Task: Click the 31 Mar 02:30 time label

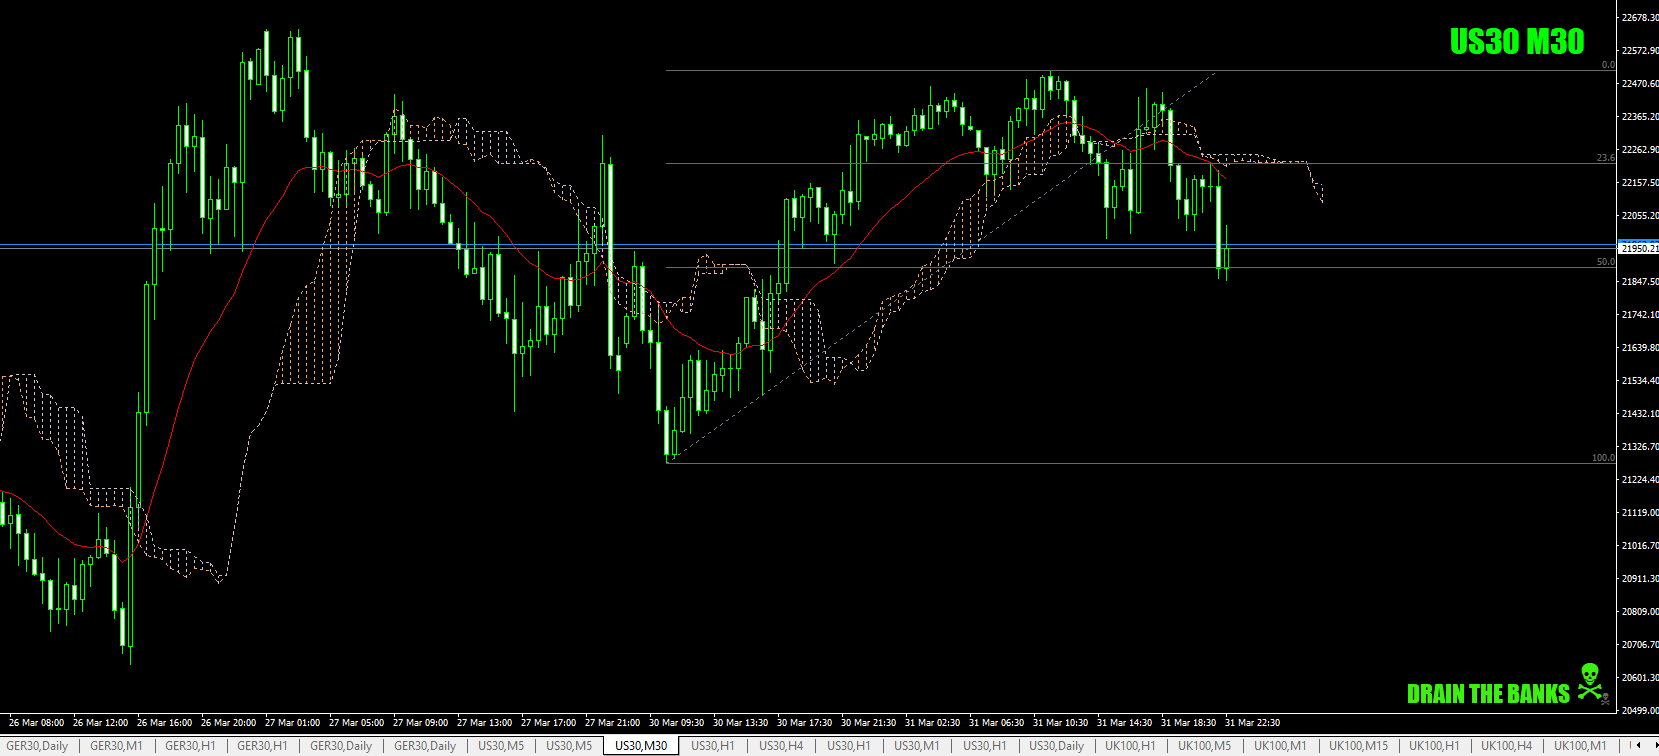Action: point(932,723)
